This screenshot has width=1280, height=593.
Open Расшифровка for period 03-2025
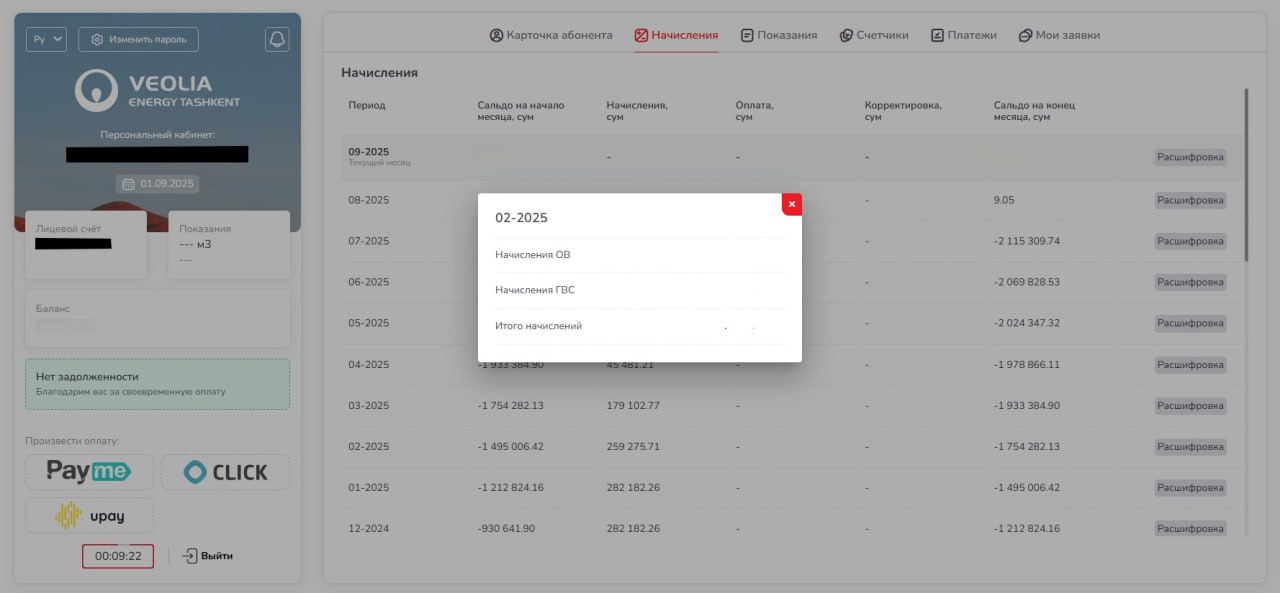1190,405
